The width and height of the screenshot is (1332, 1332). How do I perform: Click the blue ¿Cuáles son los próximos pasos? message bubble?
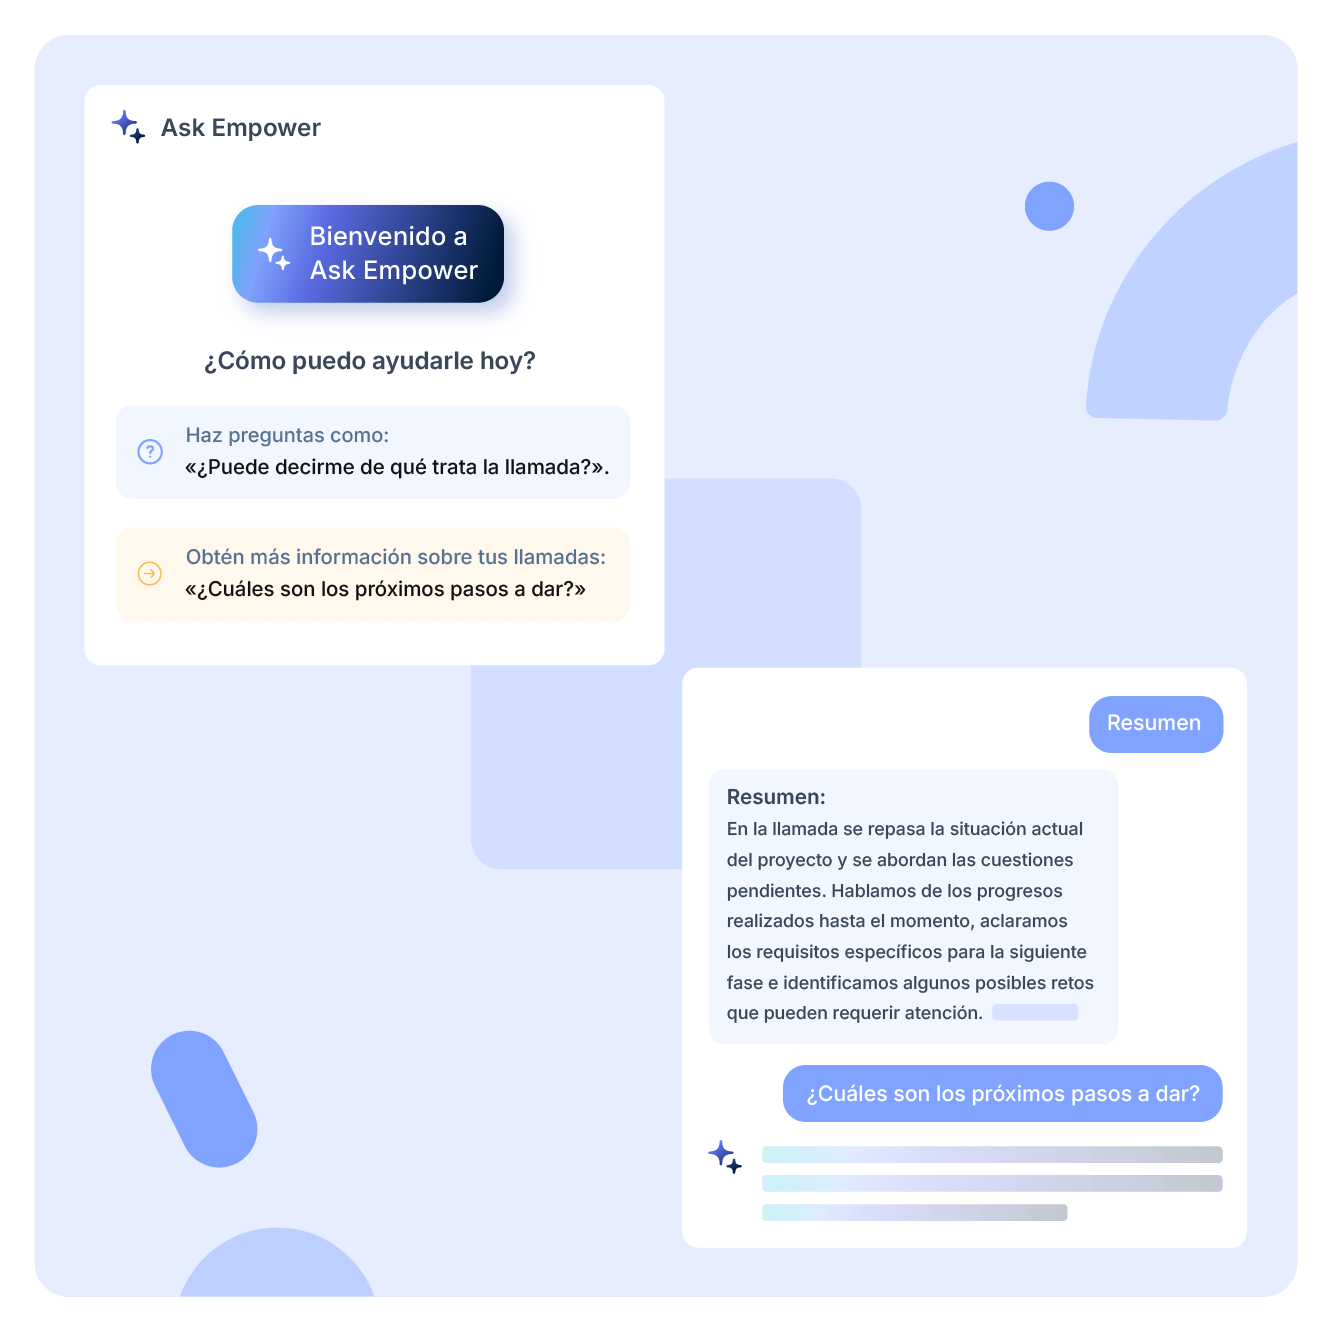pos(1003,1093)
